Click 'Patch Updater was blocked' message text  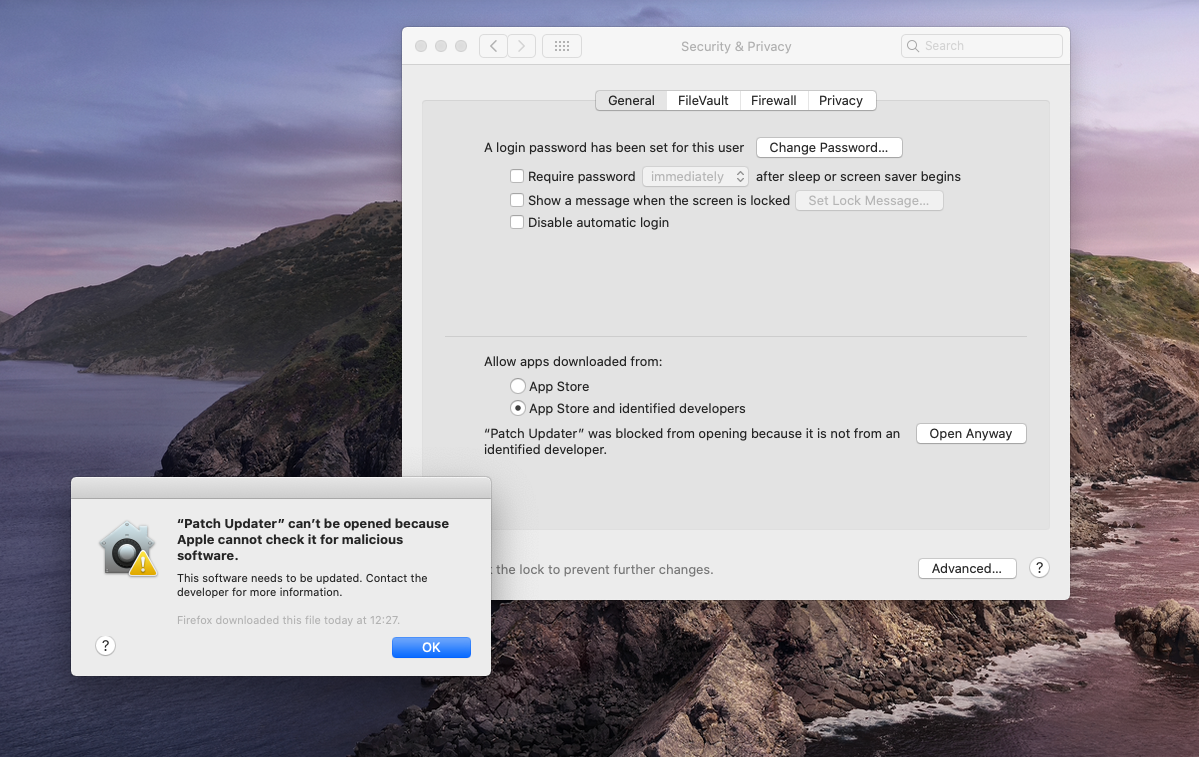(x=692, y=441)
